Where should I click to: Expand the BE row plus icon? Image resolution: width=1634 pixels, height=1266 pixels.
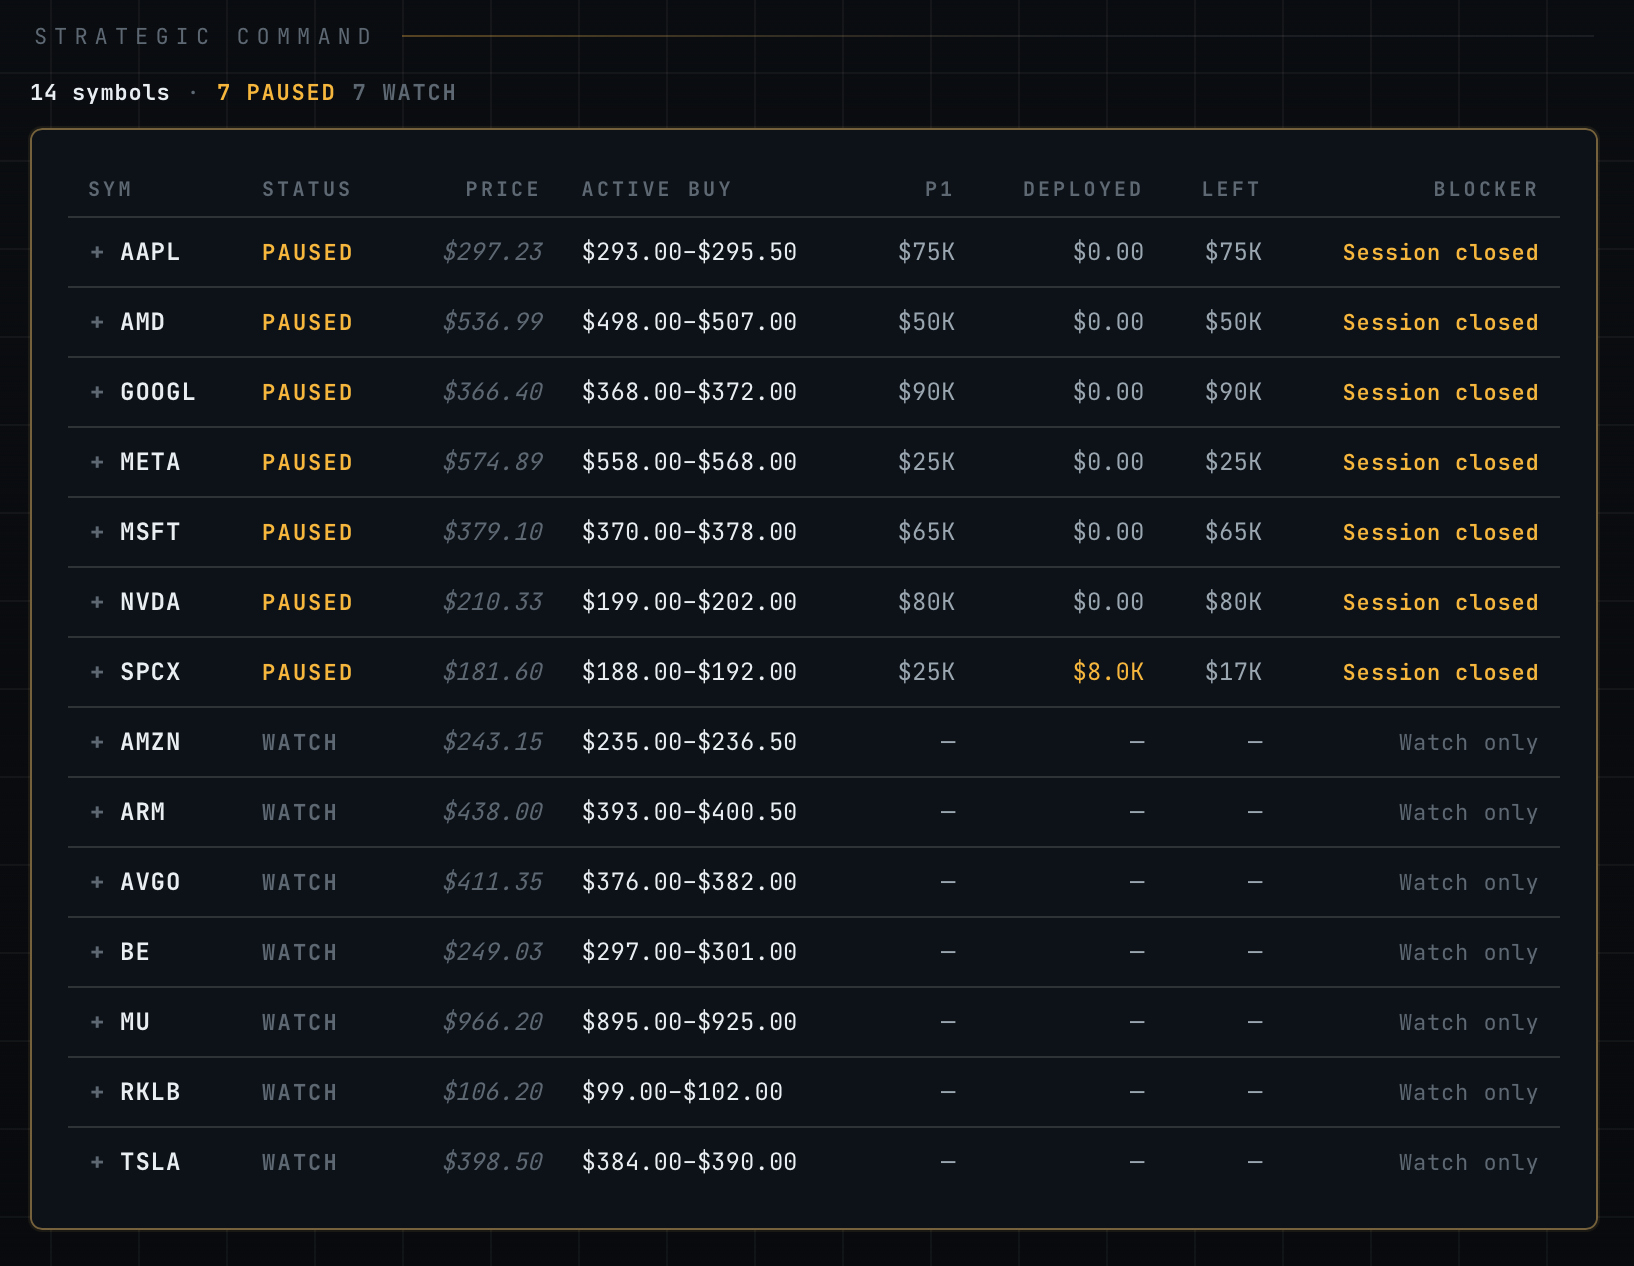pyautogui.click(x=97, y=952)
